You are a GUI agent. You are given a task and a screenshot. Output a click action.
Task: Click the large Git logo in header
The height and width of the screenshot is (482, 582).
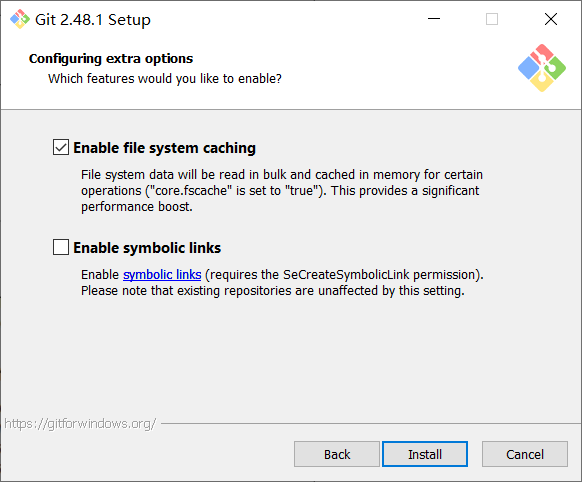[x=542, y=68]
